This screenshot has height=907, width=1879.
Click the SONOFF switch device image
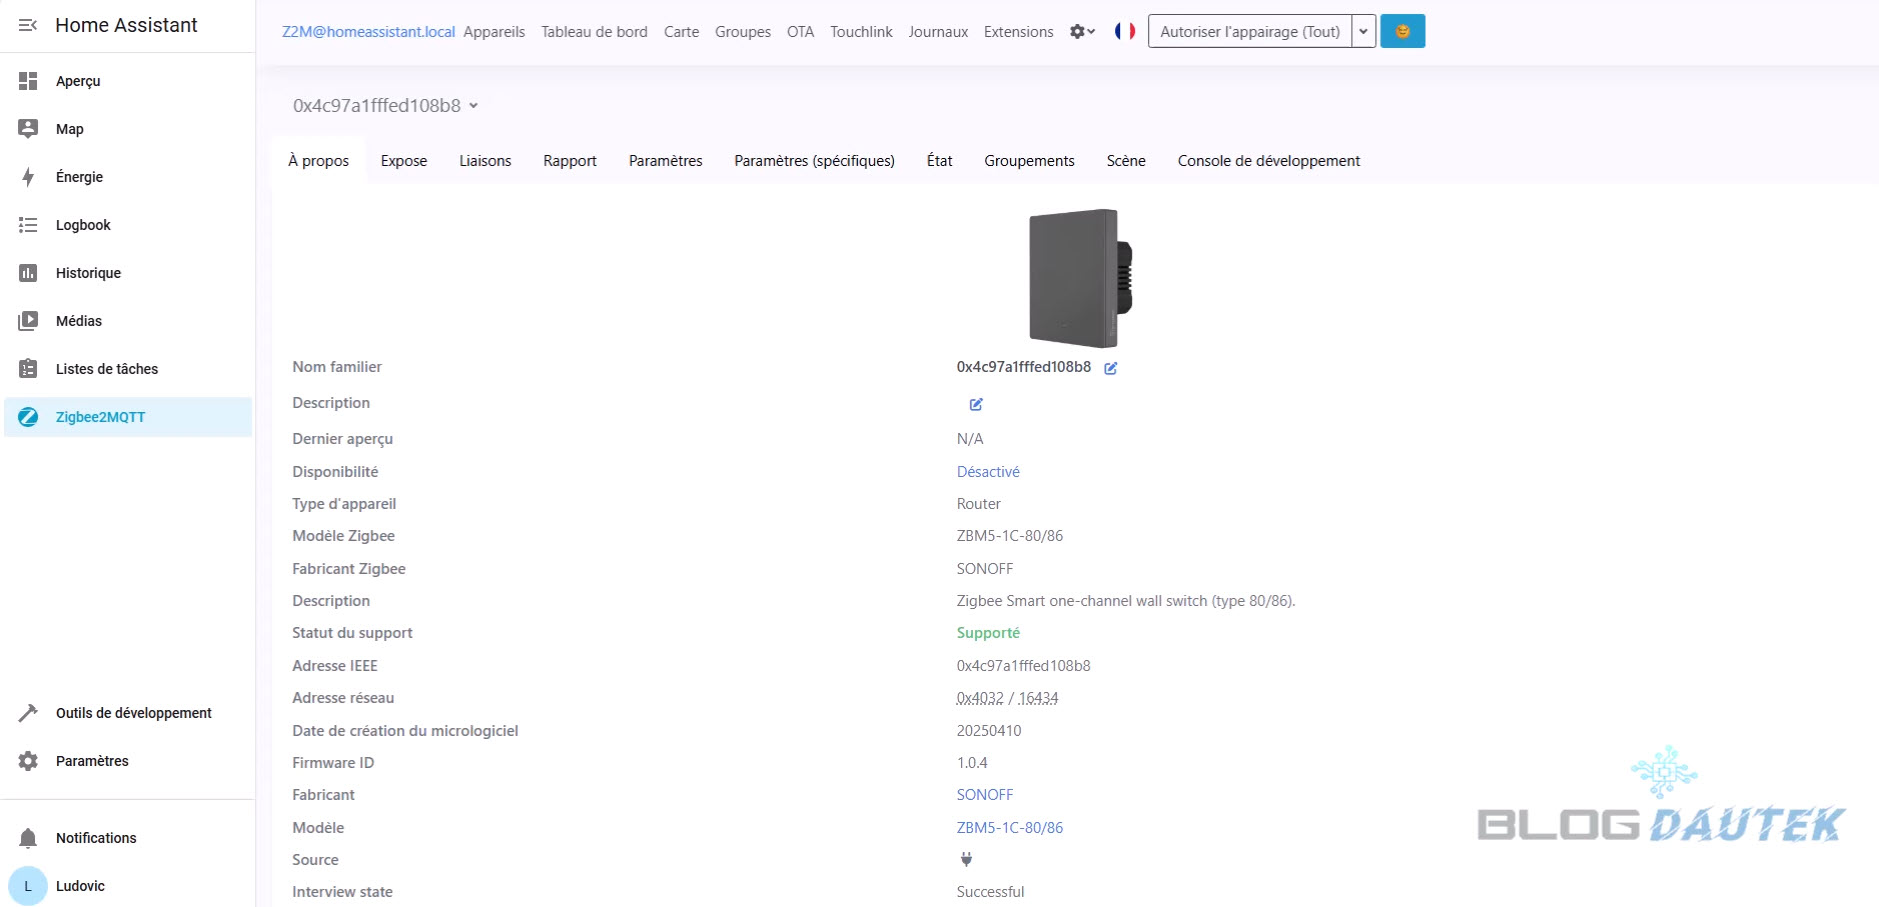pyautogui.click(x=1079, y=278)
